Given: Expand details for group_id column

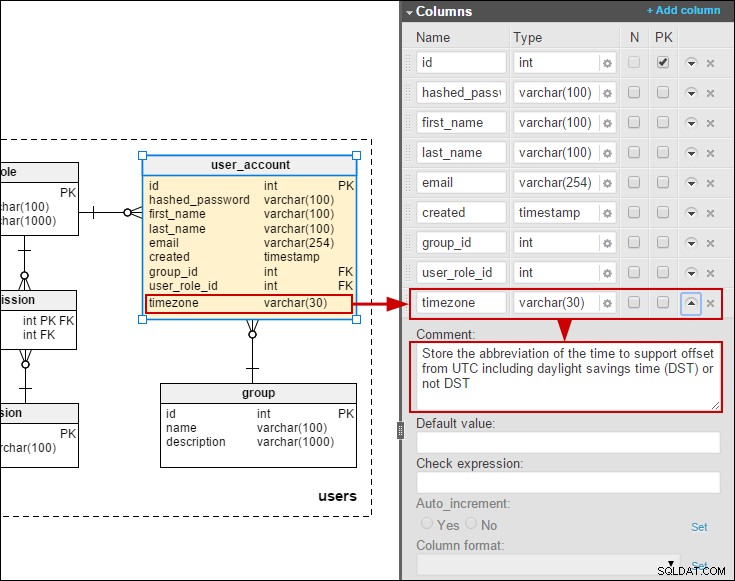Looking at the screenshot, I should (691, 243).
